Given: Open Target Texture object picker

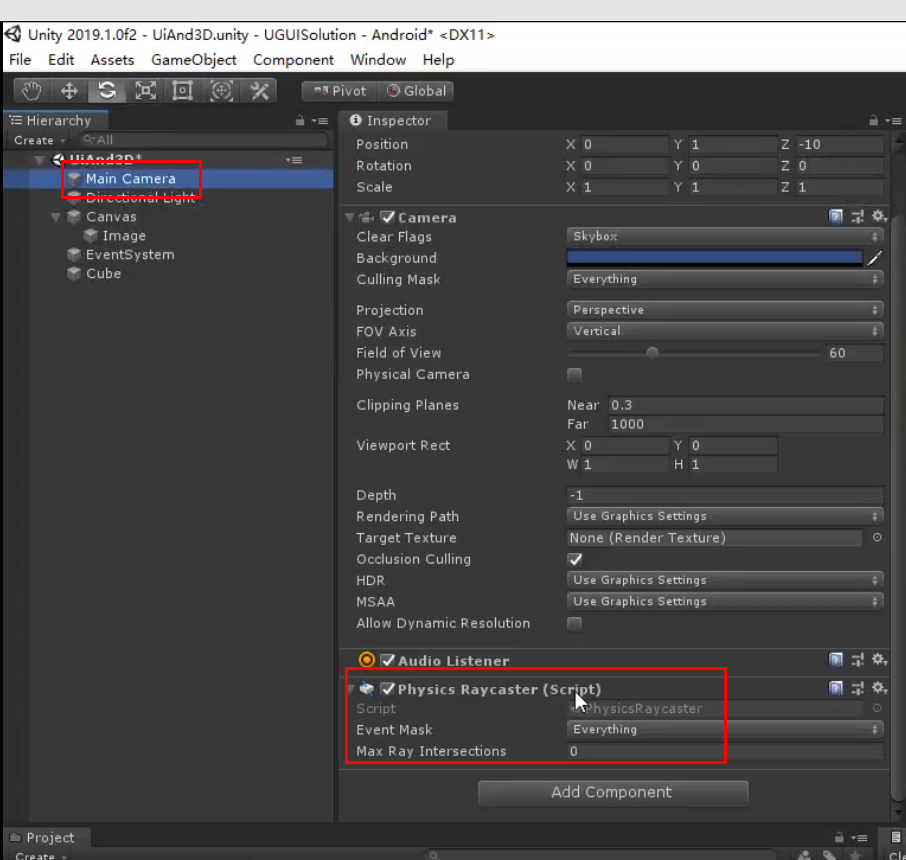Looking at the screenshot, I should click(877, 538).
